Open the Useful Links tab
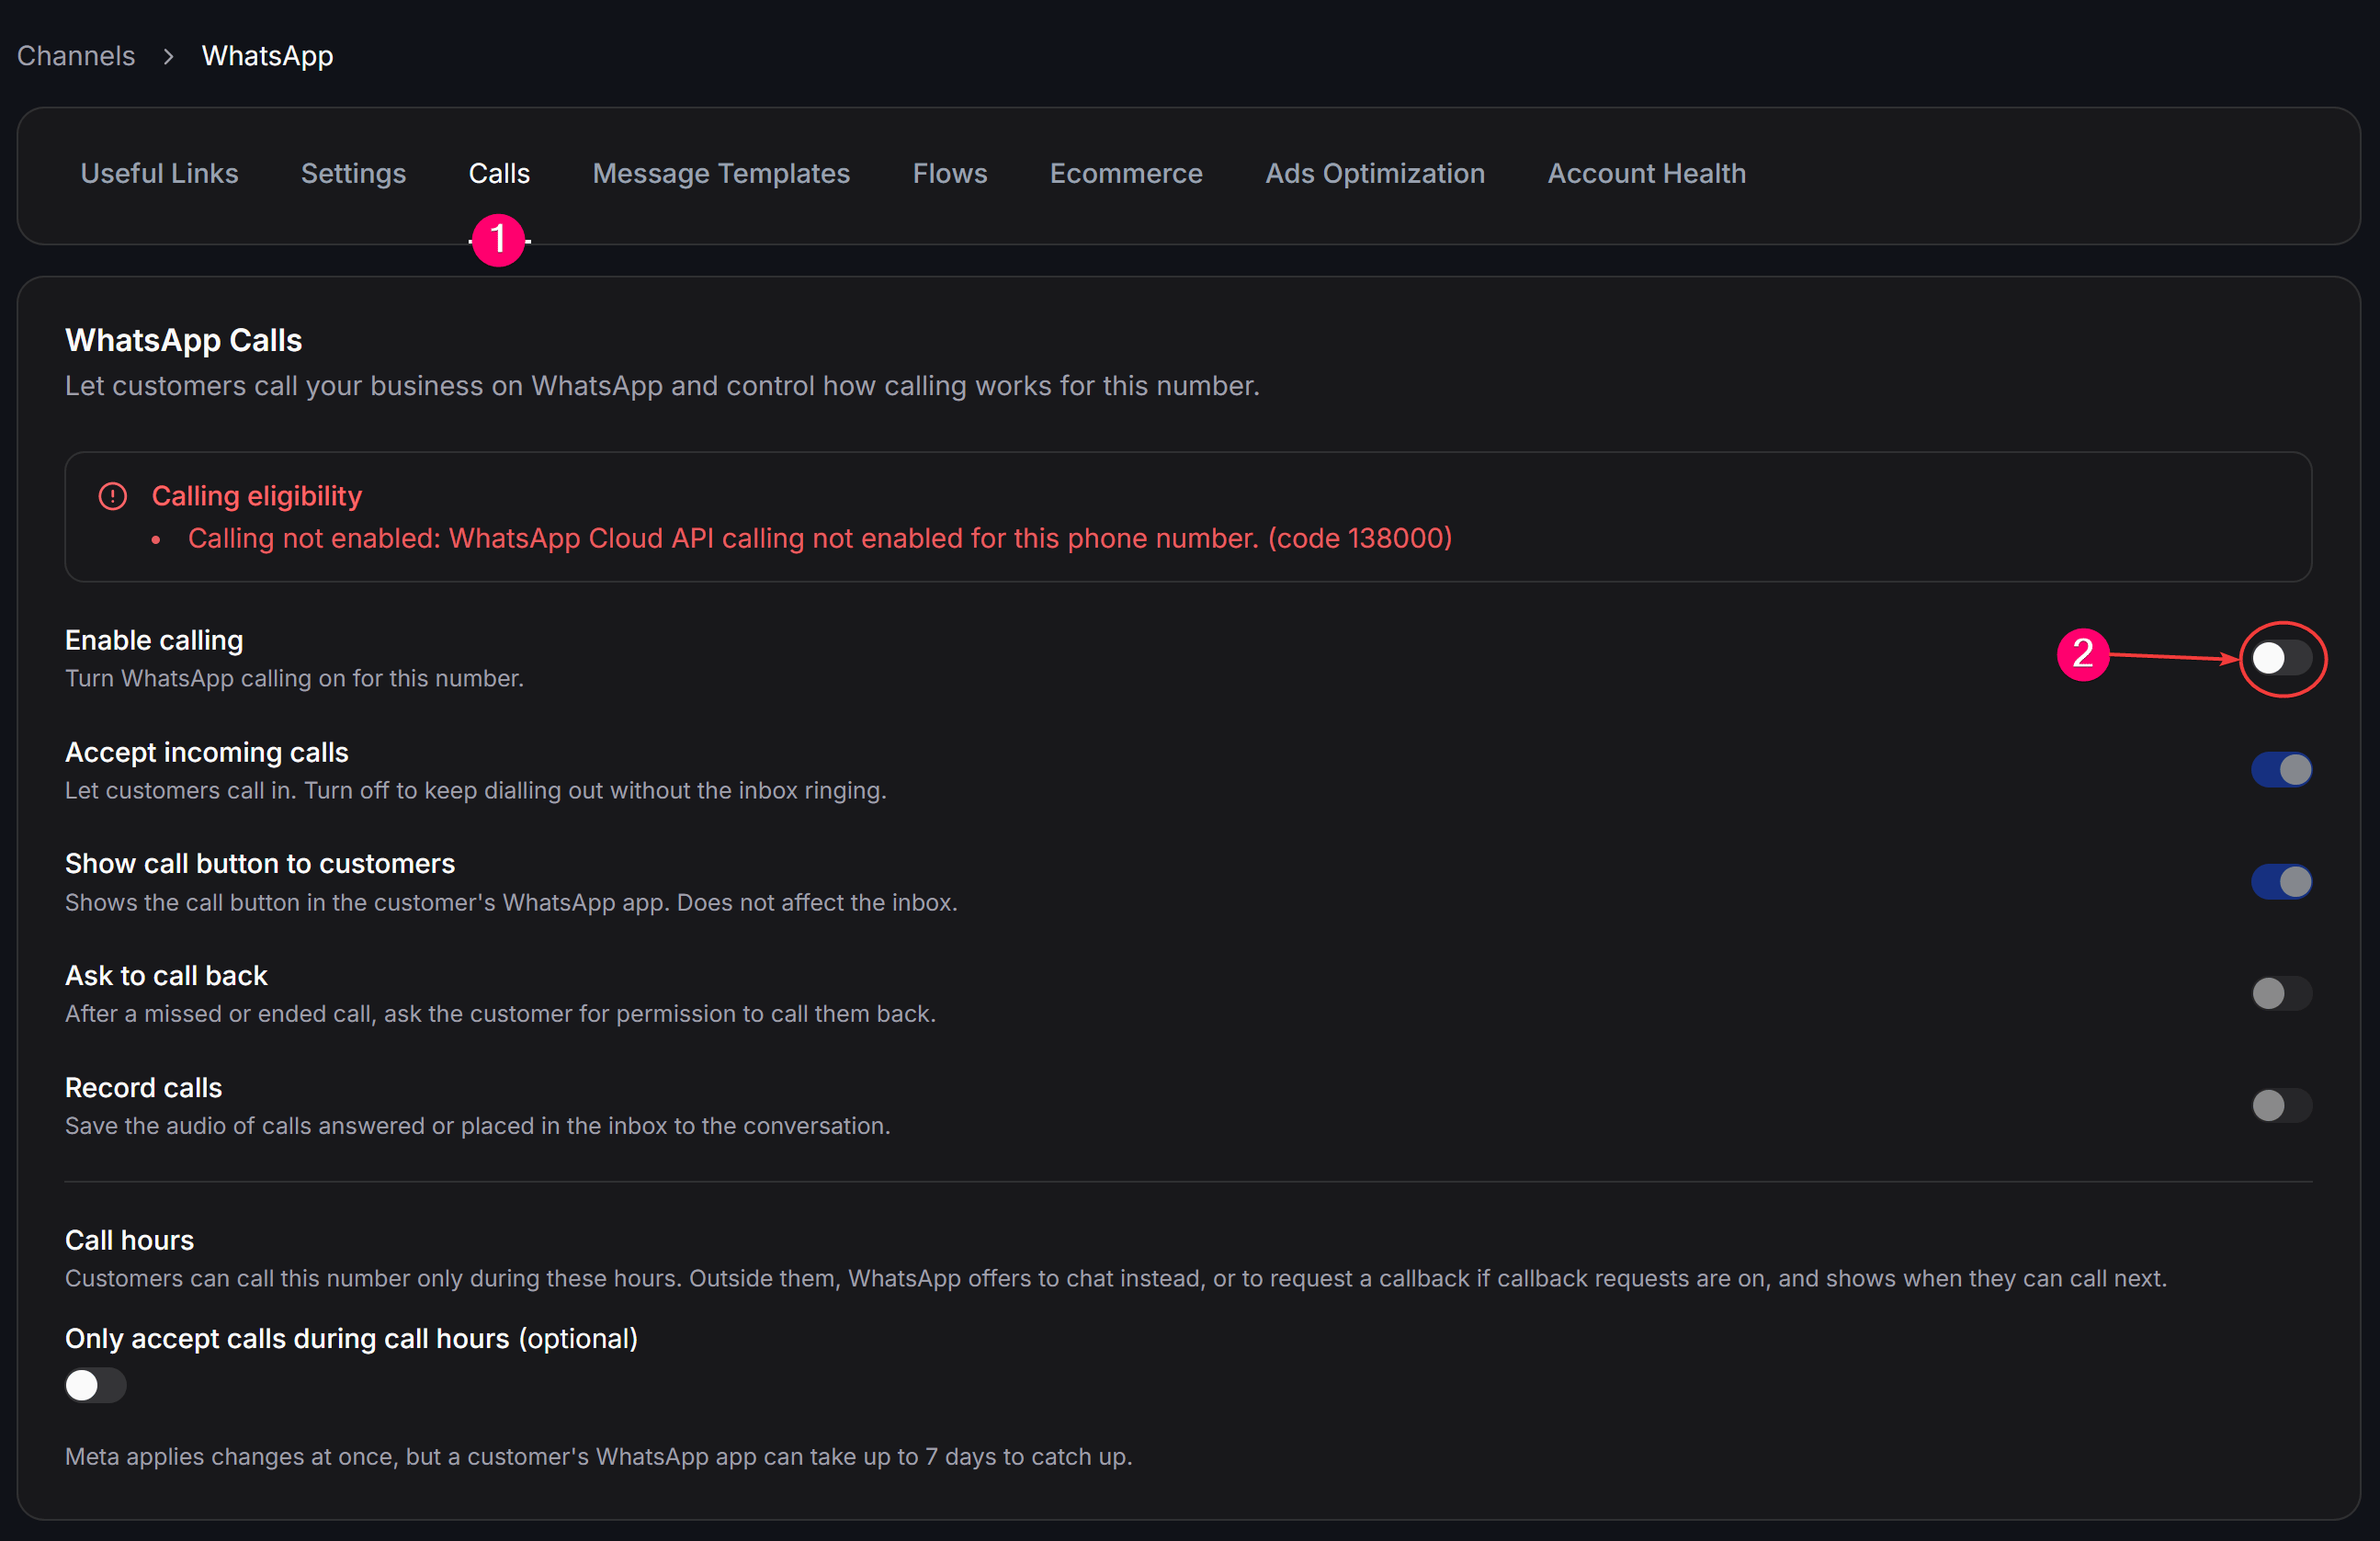The height and width of the screenshot is (1541, 2380). point(160,174)
